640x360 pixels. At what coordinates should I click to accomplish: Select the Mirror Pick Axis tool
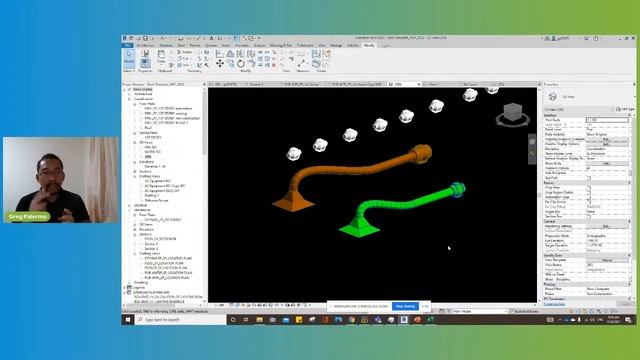point(241,53)
